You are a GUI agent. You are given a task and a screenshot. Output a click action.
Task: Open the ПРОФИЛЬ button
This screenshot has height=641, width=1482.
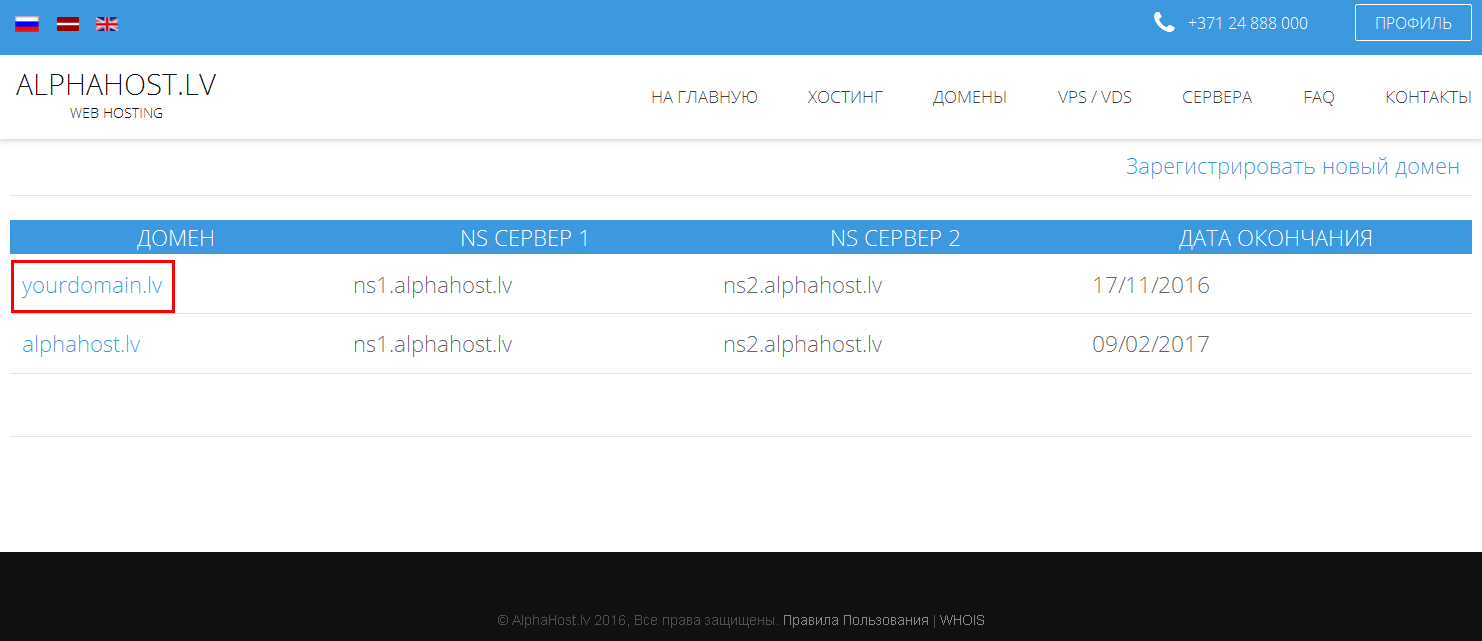click(1413, 23)
